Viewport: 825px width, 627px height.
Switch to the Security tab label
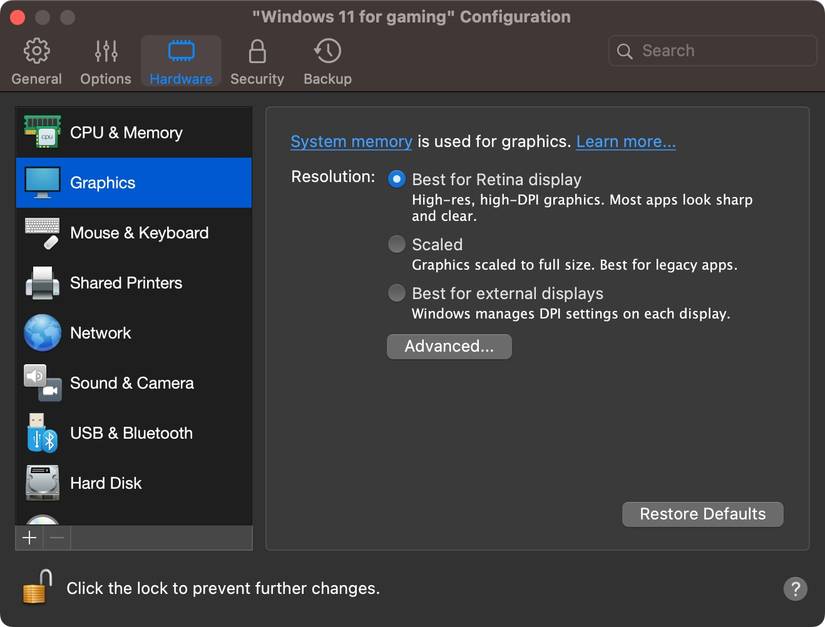click(x=257, y=79)
